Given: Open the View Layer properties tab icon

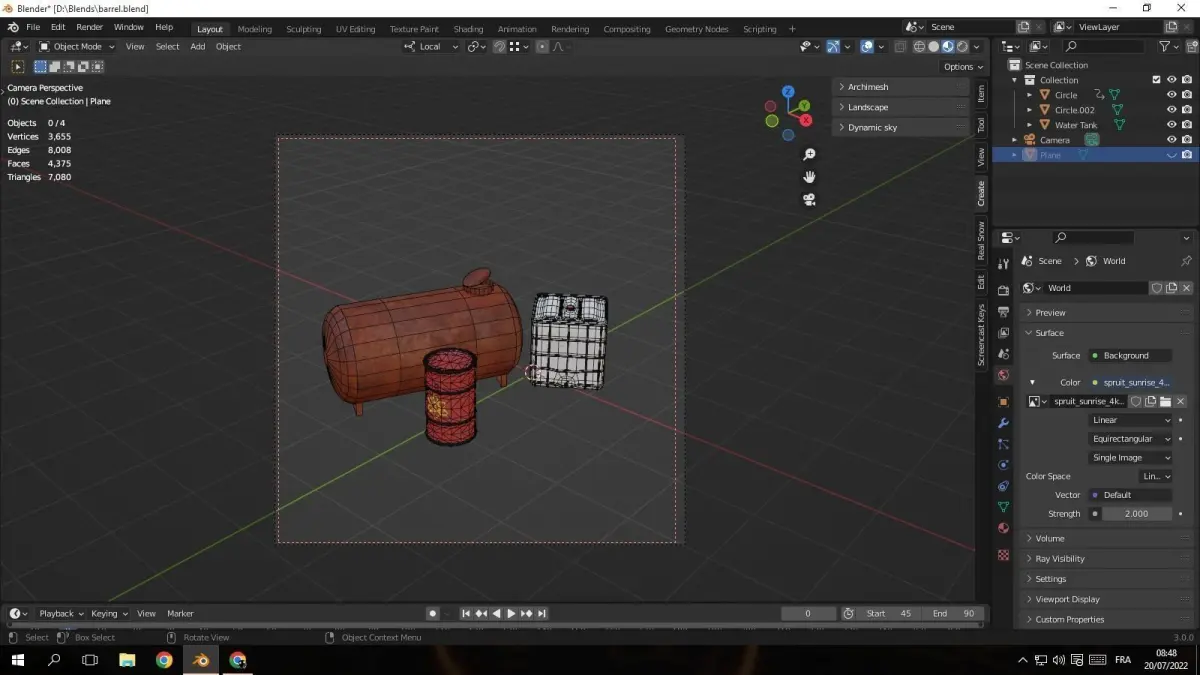Looking at the screenshot, I should click(x=1003, y=333).
